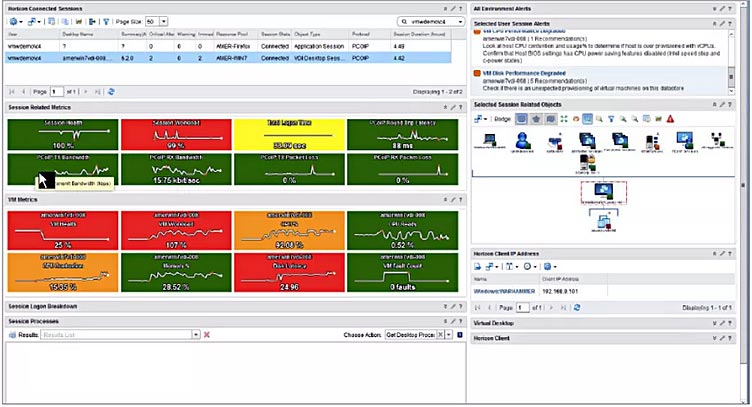The image size is (752, 407).
Task: Click the page number field in Connected Sessions pager
Action: pyautogui.click(x=57, y=92)
